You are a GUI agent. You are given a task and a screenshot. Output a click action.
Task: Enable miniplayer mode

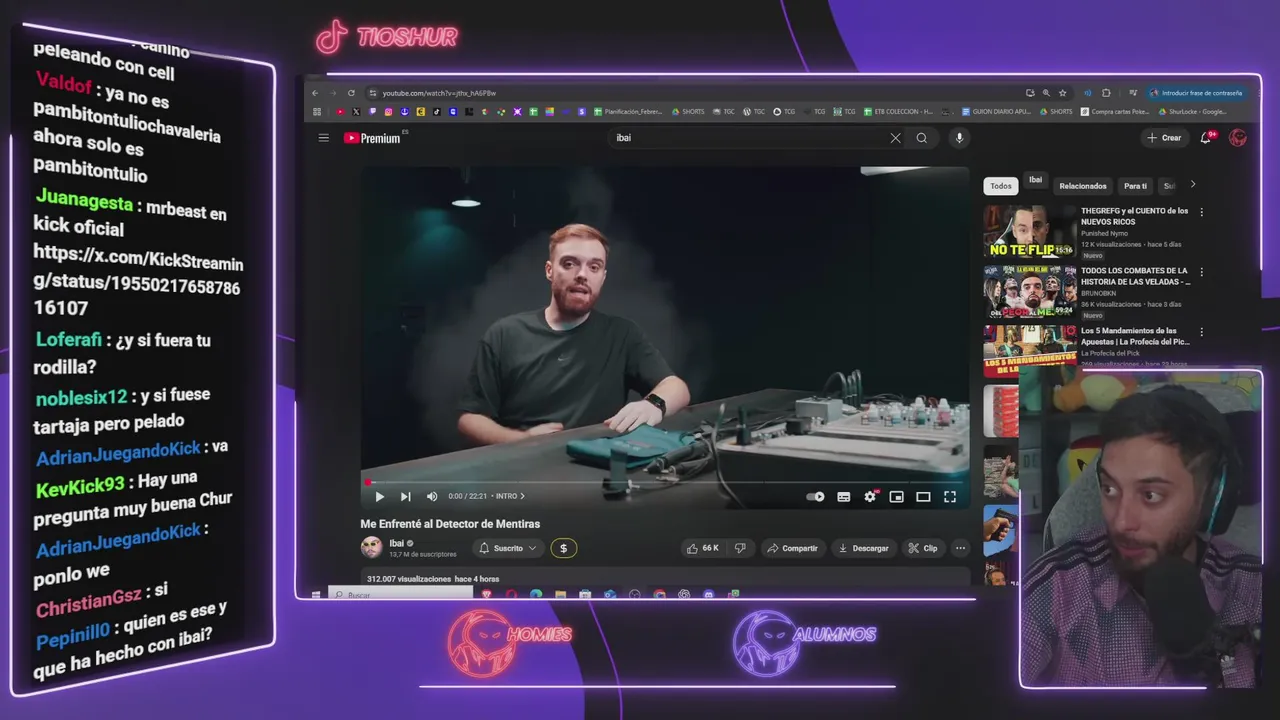click(x=896, y=497)
